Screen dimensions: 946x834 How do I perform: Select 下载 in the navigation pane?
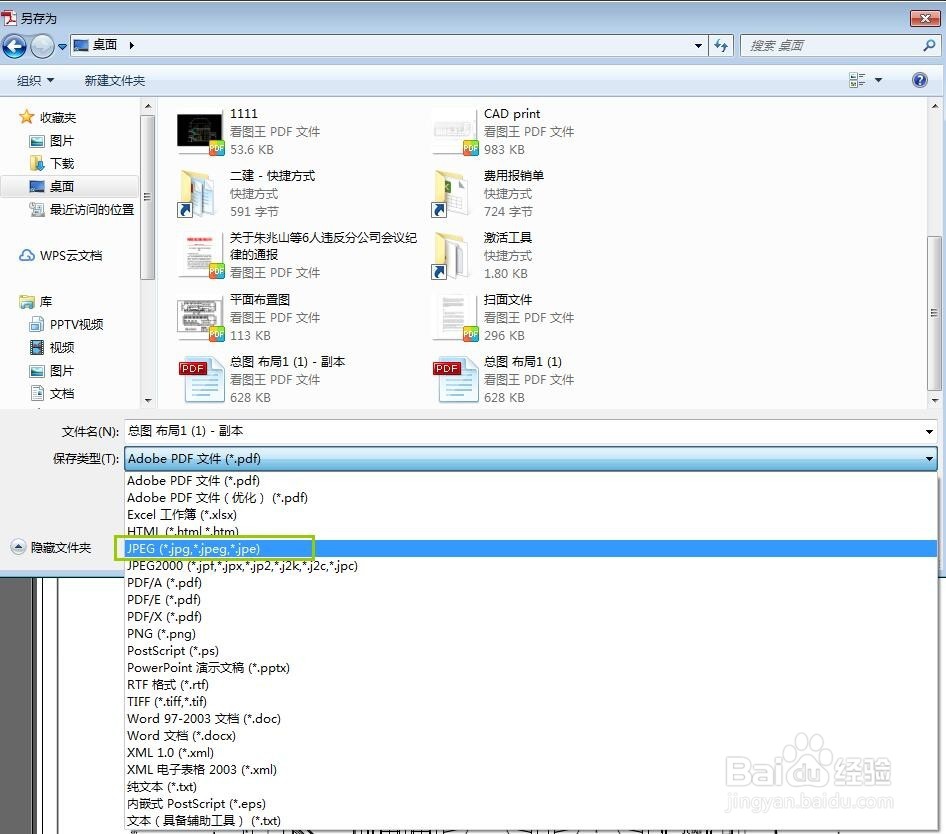52,164
